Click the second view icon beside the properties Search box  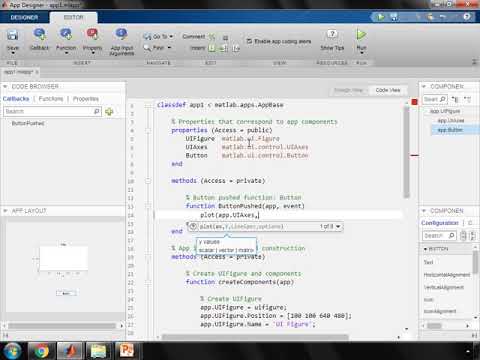(x=472, y=236)
